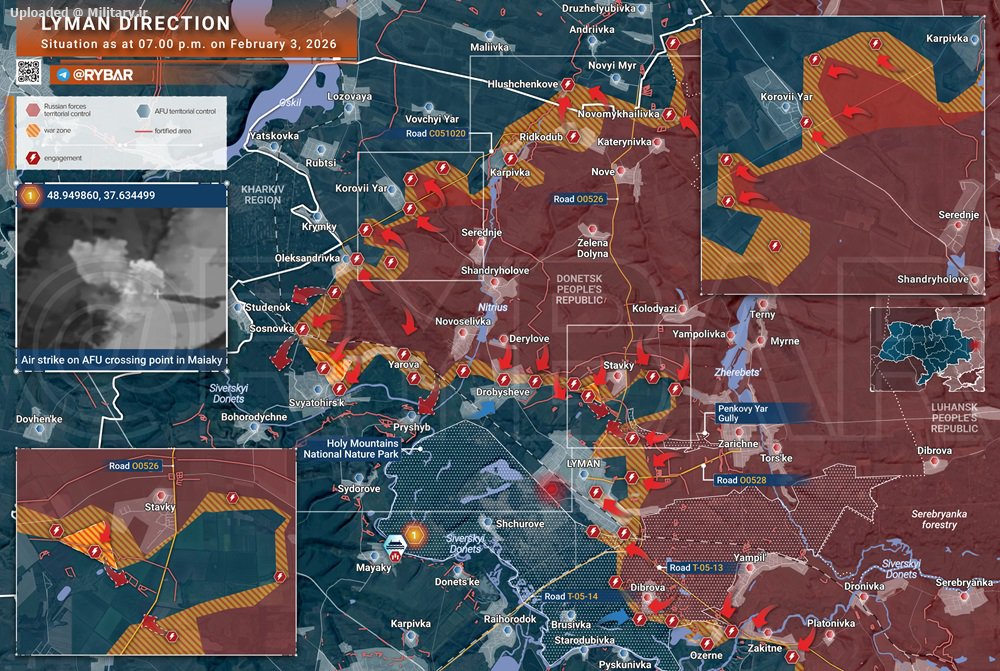The height and width of the screenshot is (671, 1000).
Task: Click the Oskil river label
Action: [x=290, y=102]
